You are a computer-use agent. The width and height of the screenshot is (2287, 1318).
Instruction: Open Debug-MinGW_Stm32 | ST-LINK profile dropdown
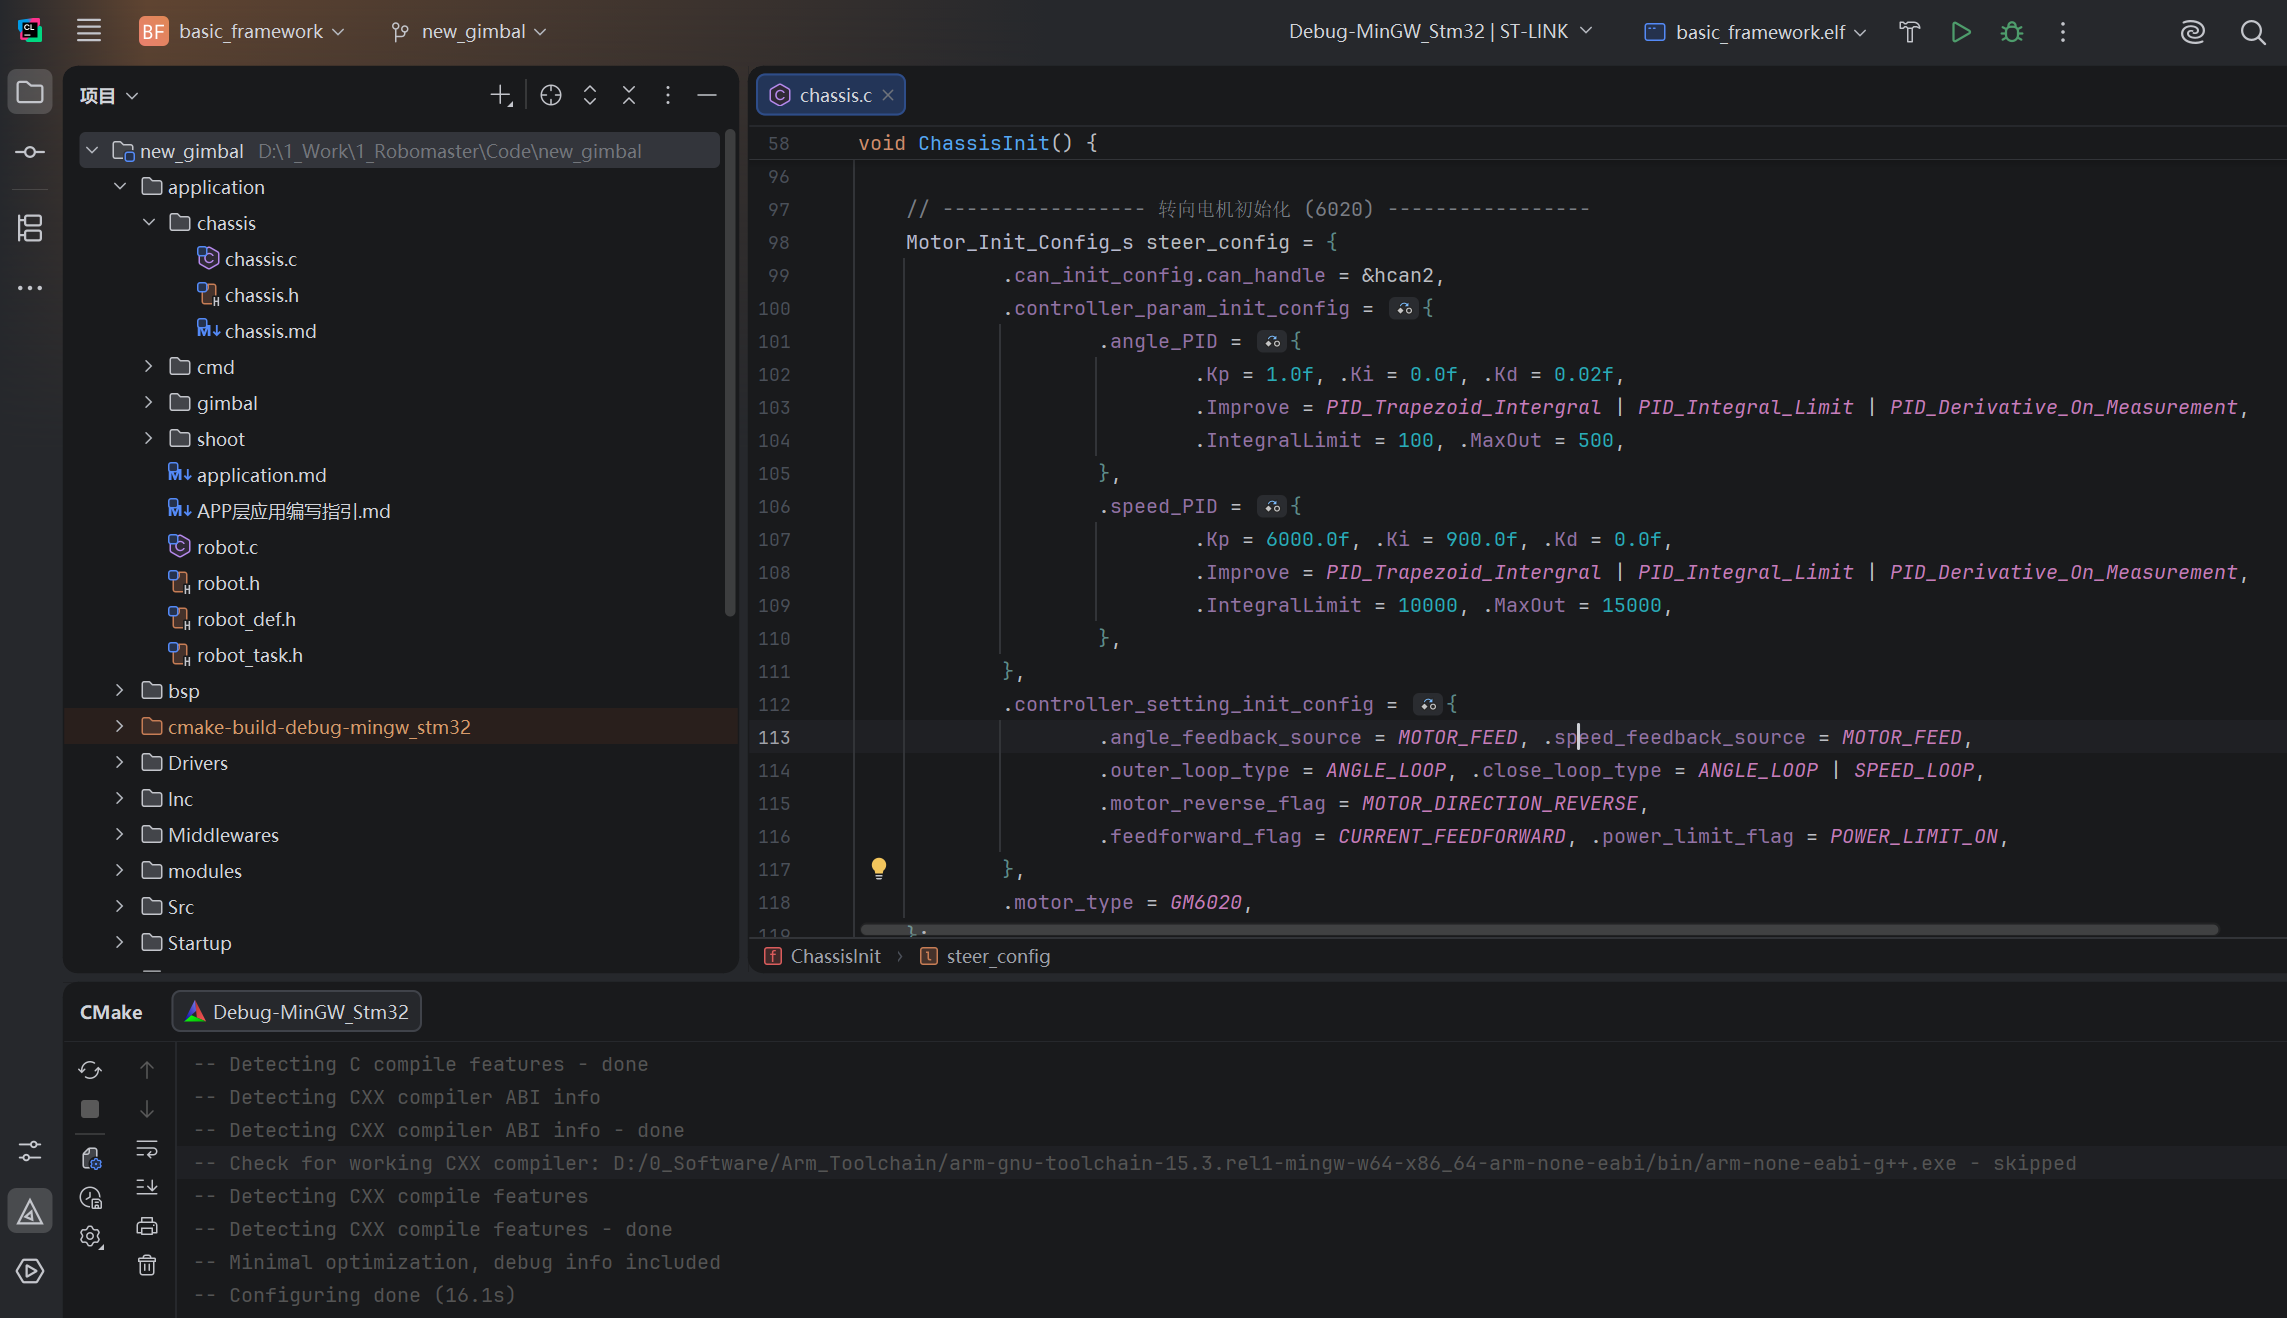[1440, 31]
